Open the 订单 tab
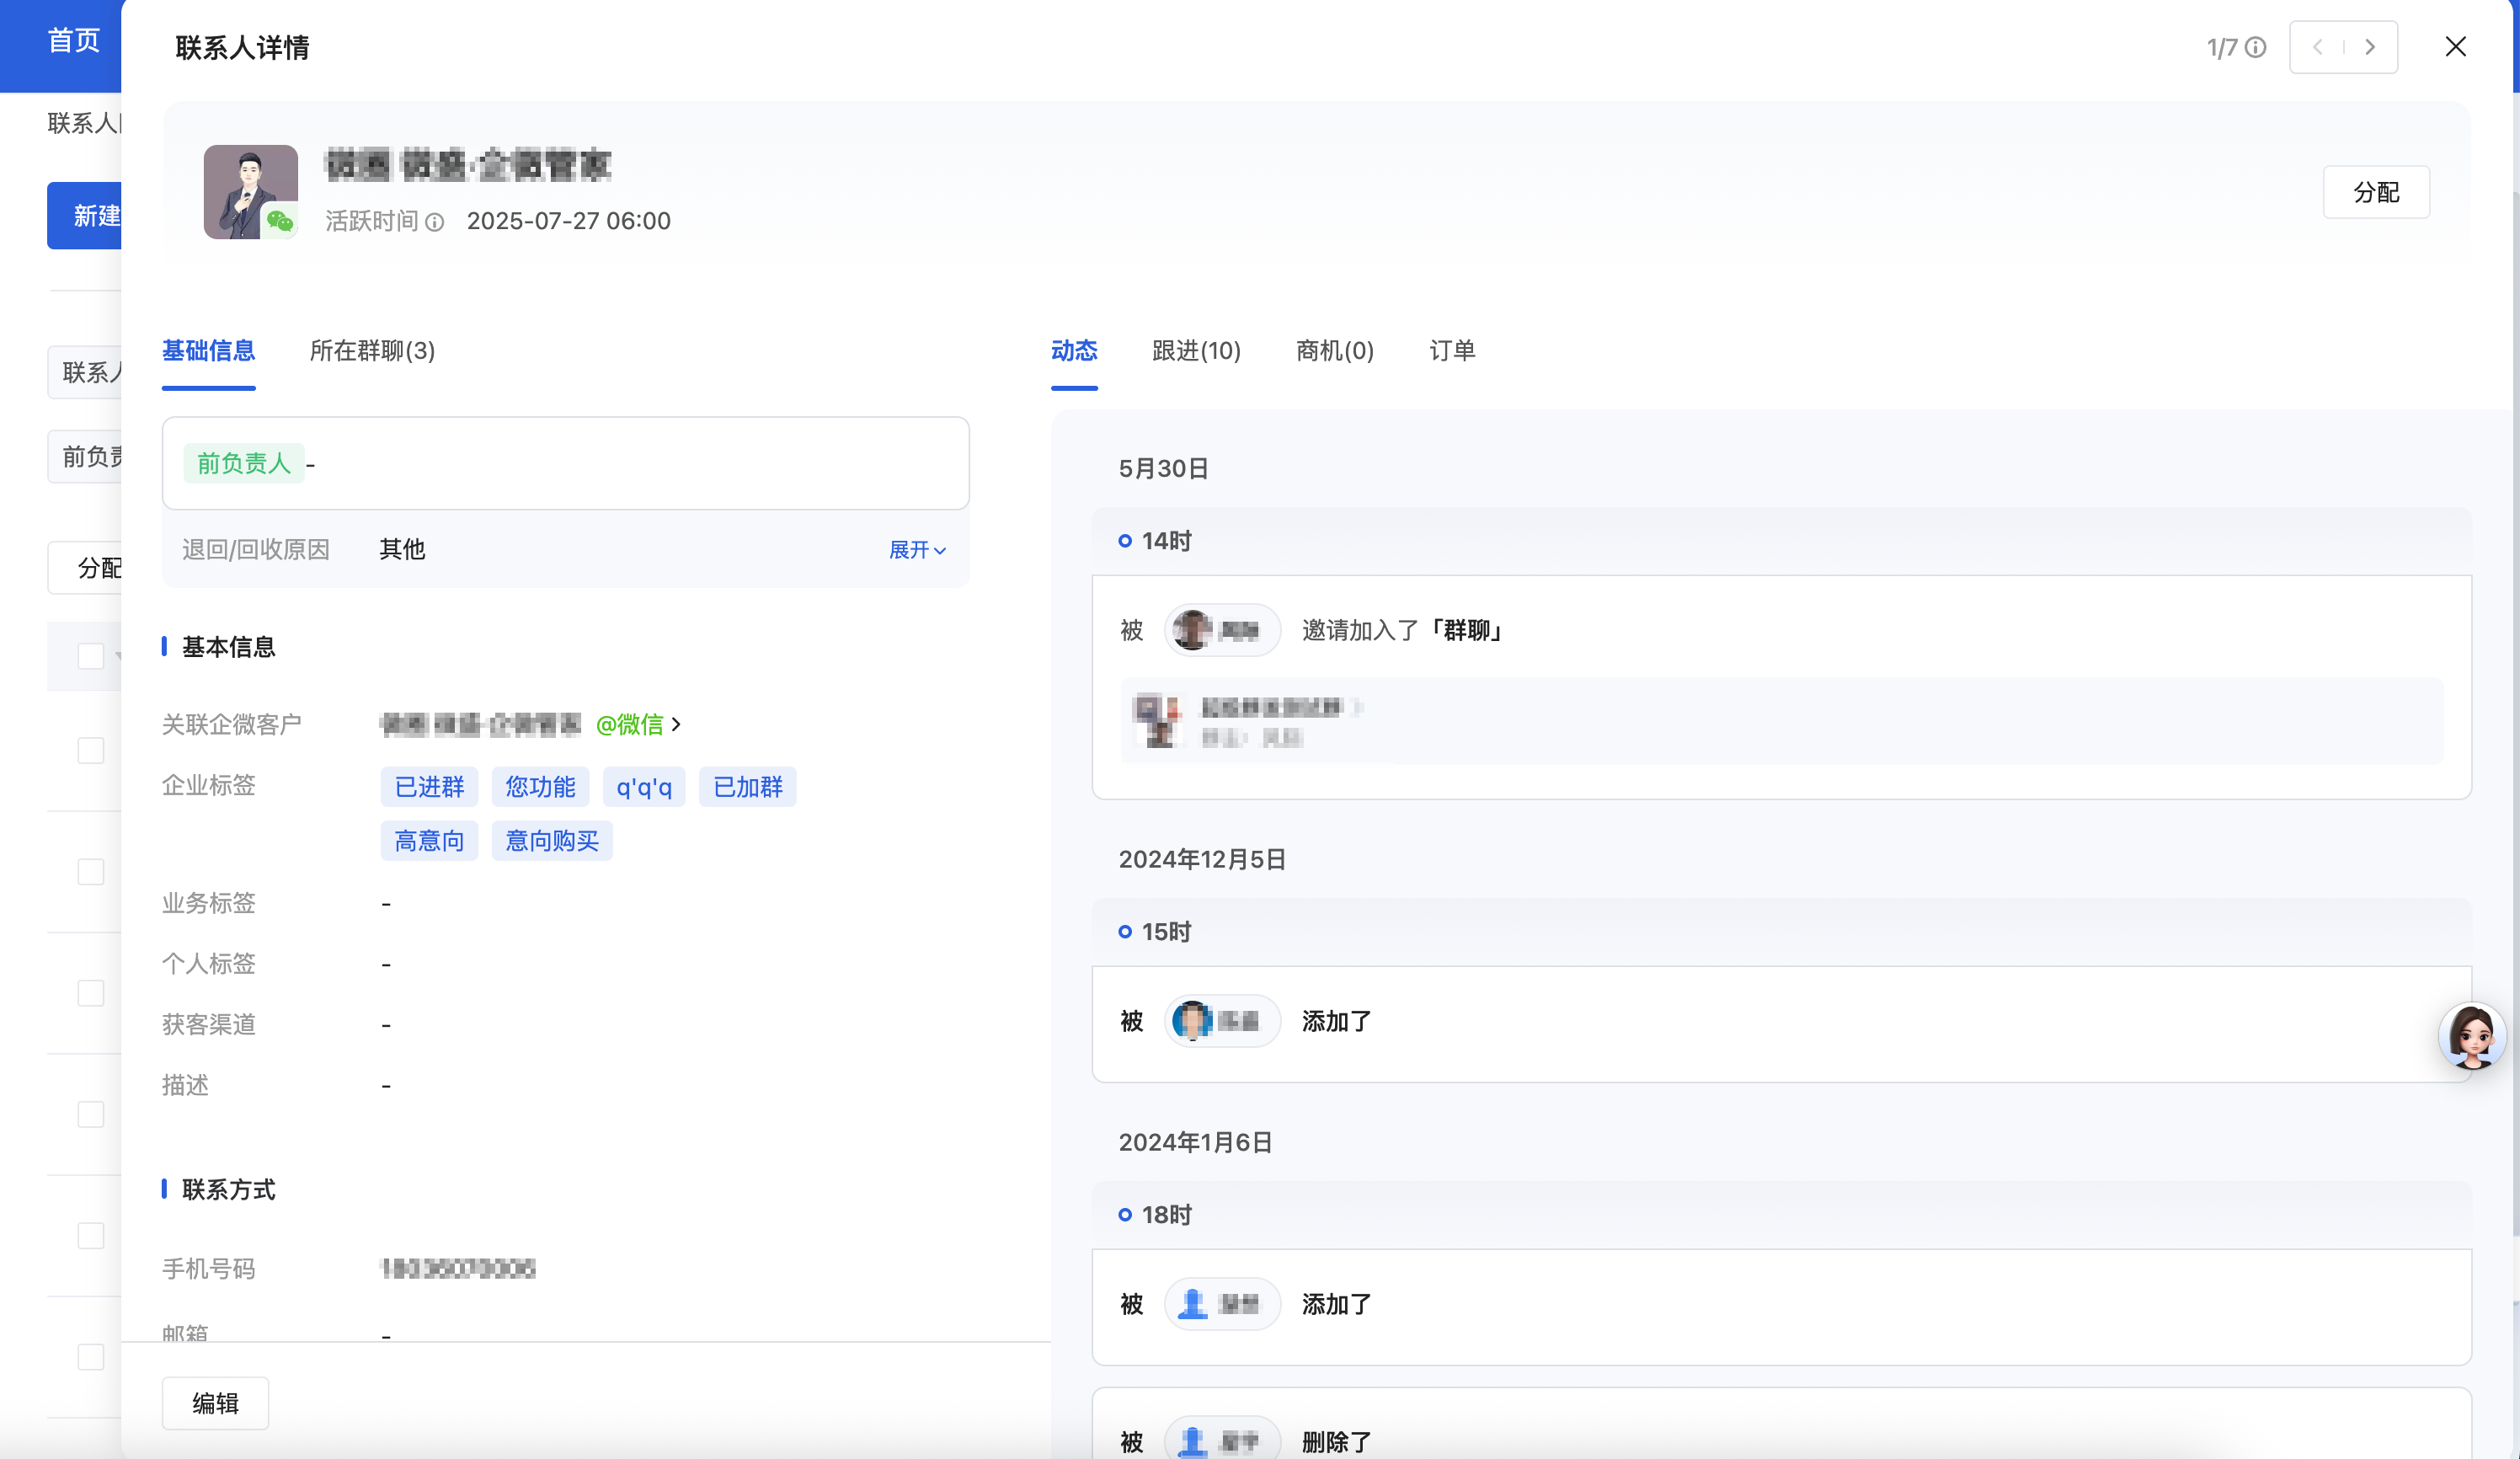Image resolution: width=2520 pixels, height=1459 pixels. [1452, 351]
